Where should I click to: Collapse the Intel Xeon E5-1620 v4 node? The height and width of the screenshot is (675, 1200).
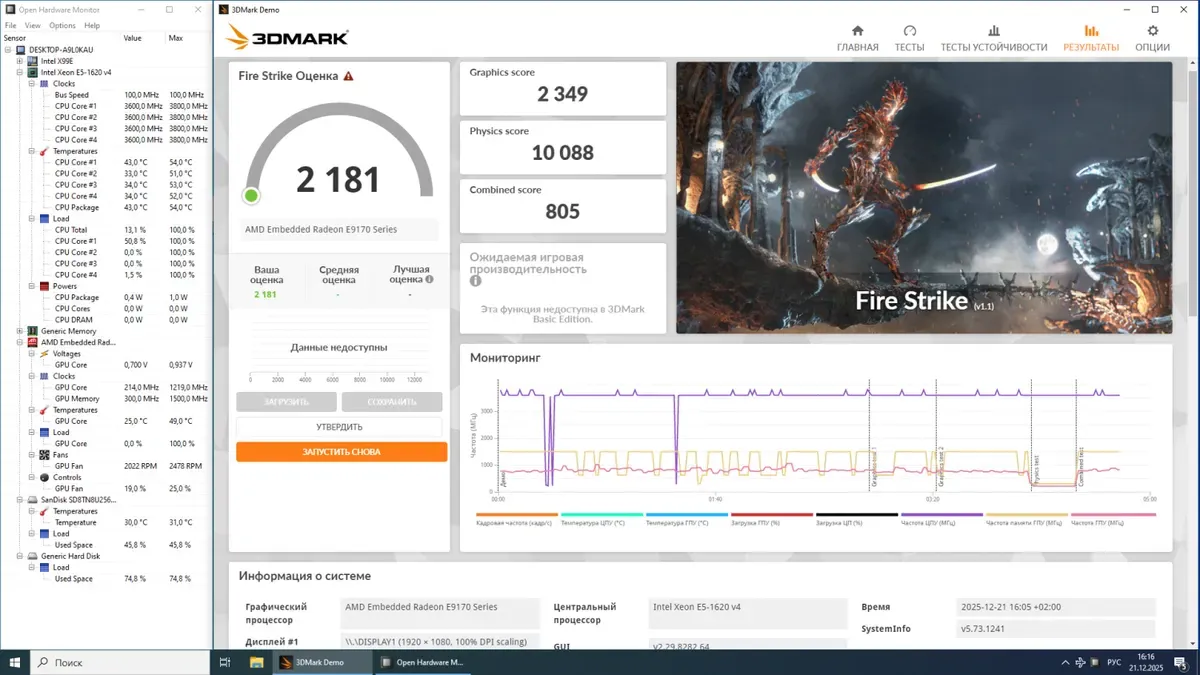(20, 72)
